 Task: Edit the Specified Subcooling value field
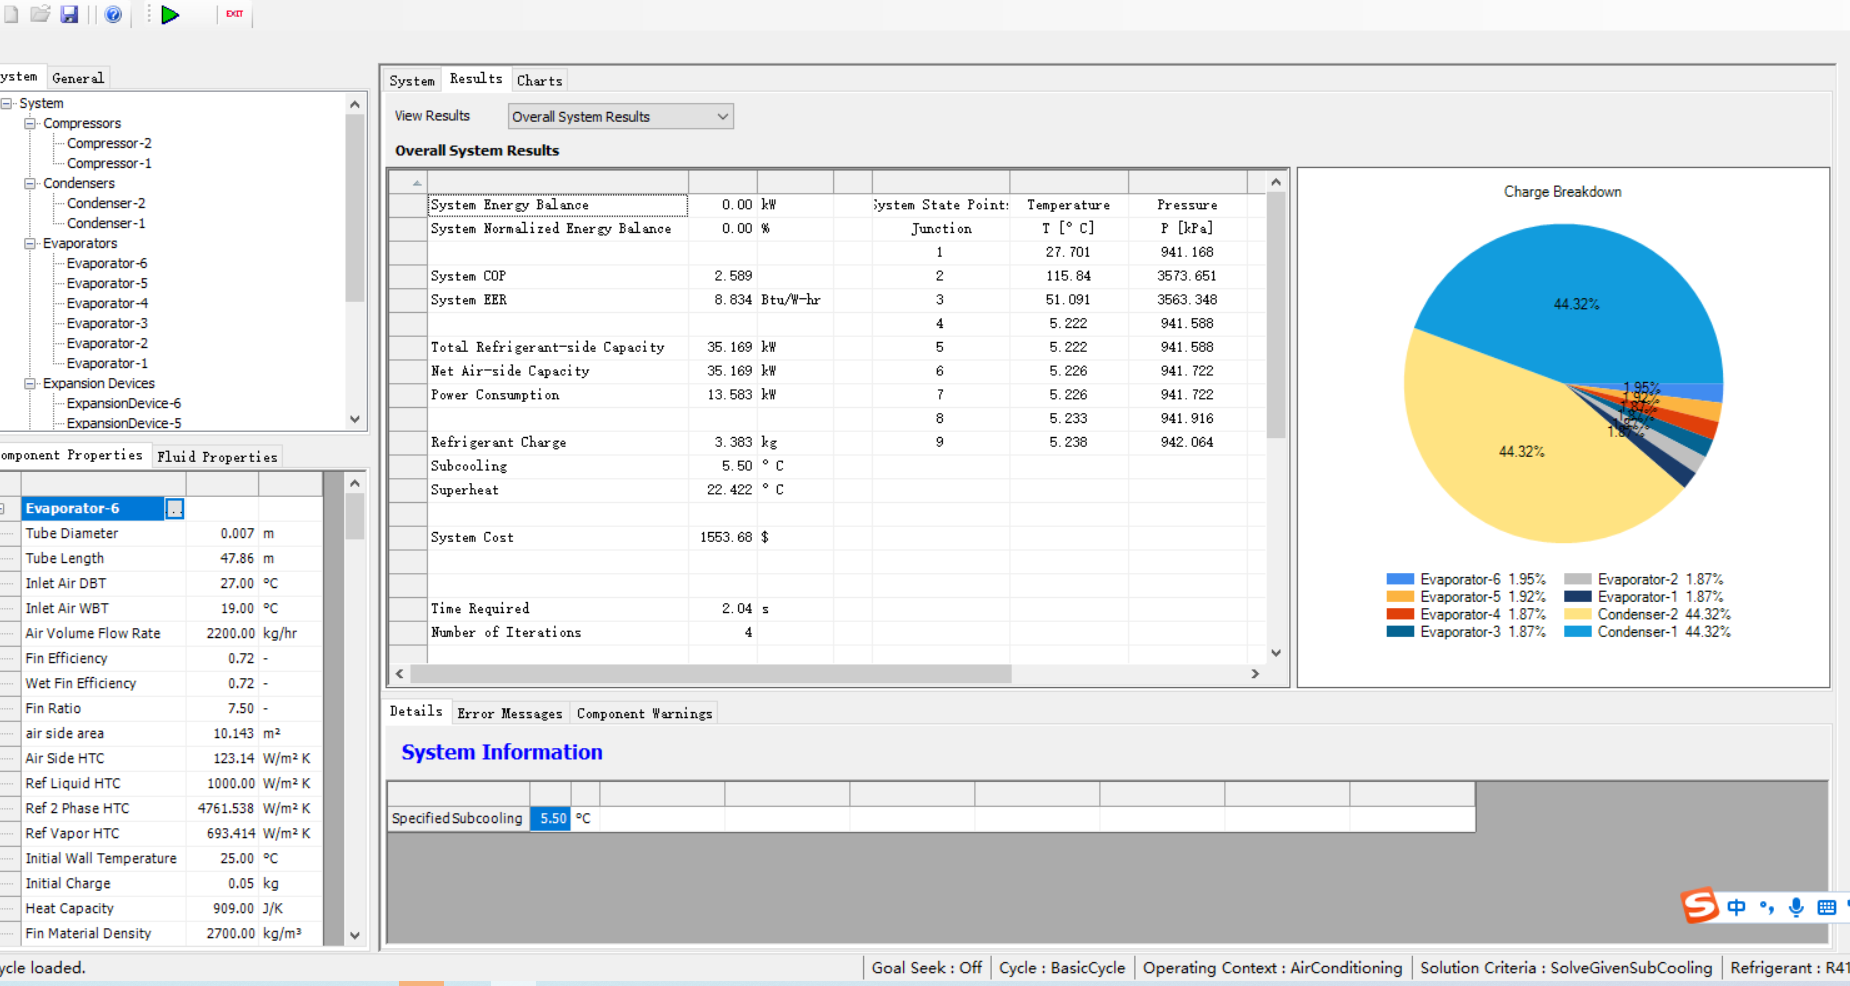(550, 818)
